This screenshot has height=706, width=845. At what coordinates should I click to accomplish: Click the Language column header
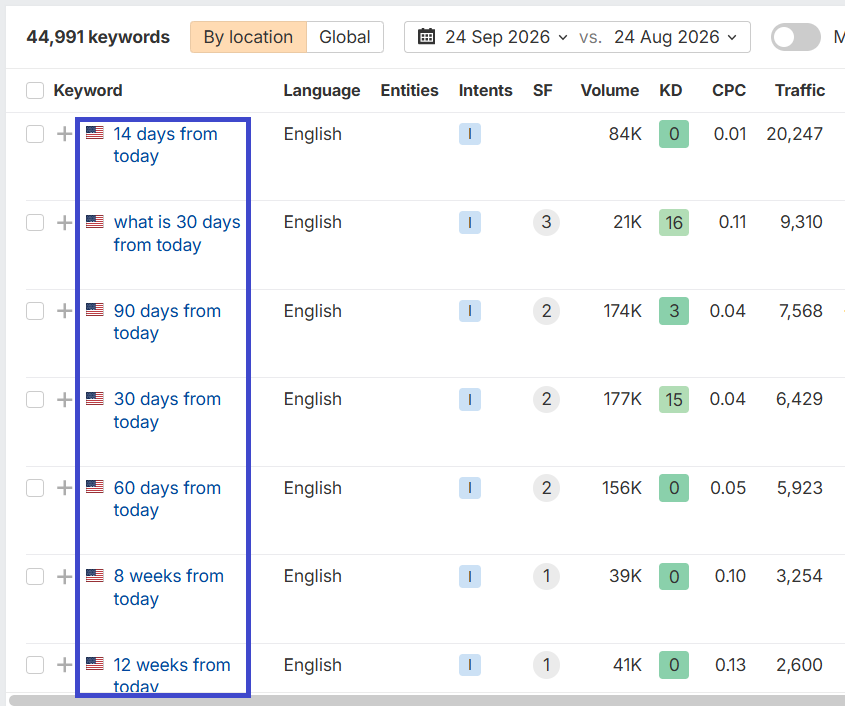pyautogui.click(x=322, y=90)
